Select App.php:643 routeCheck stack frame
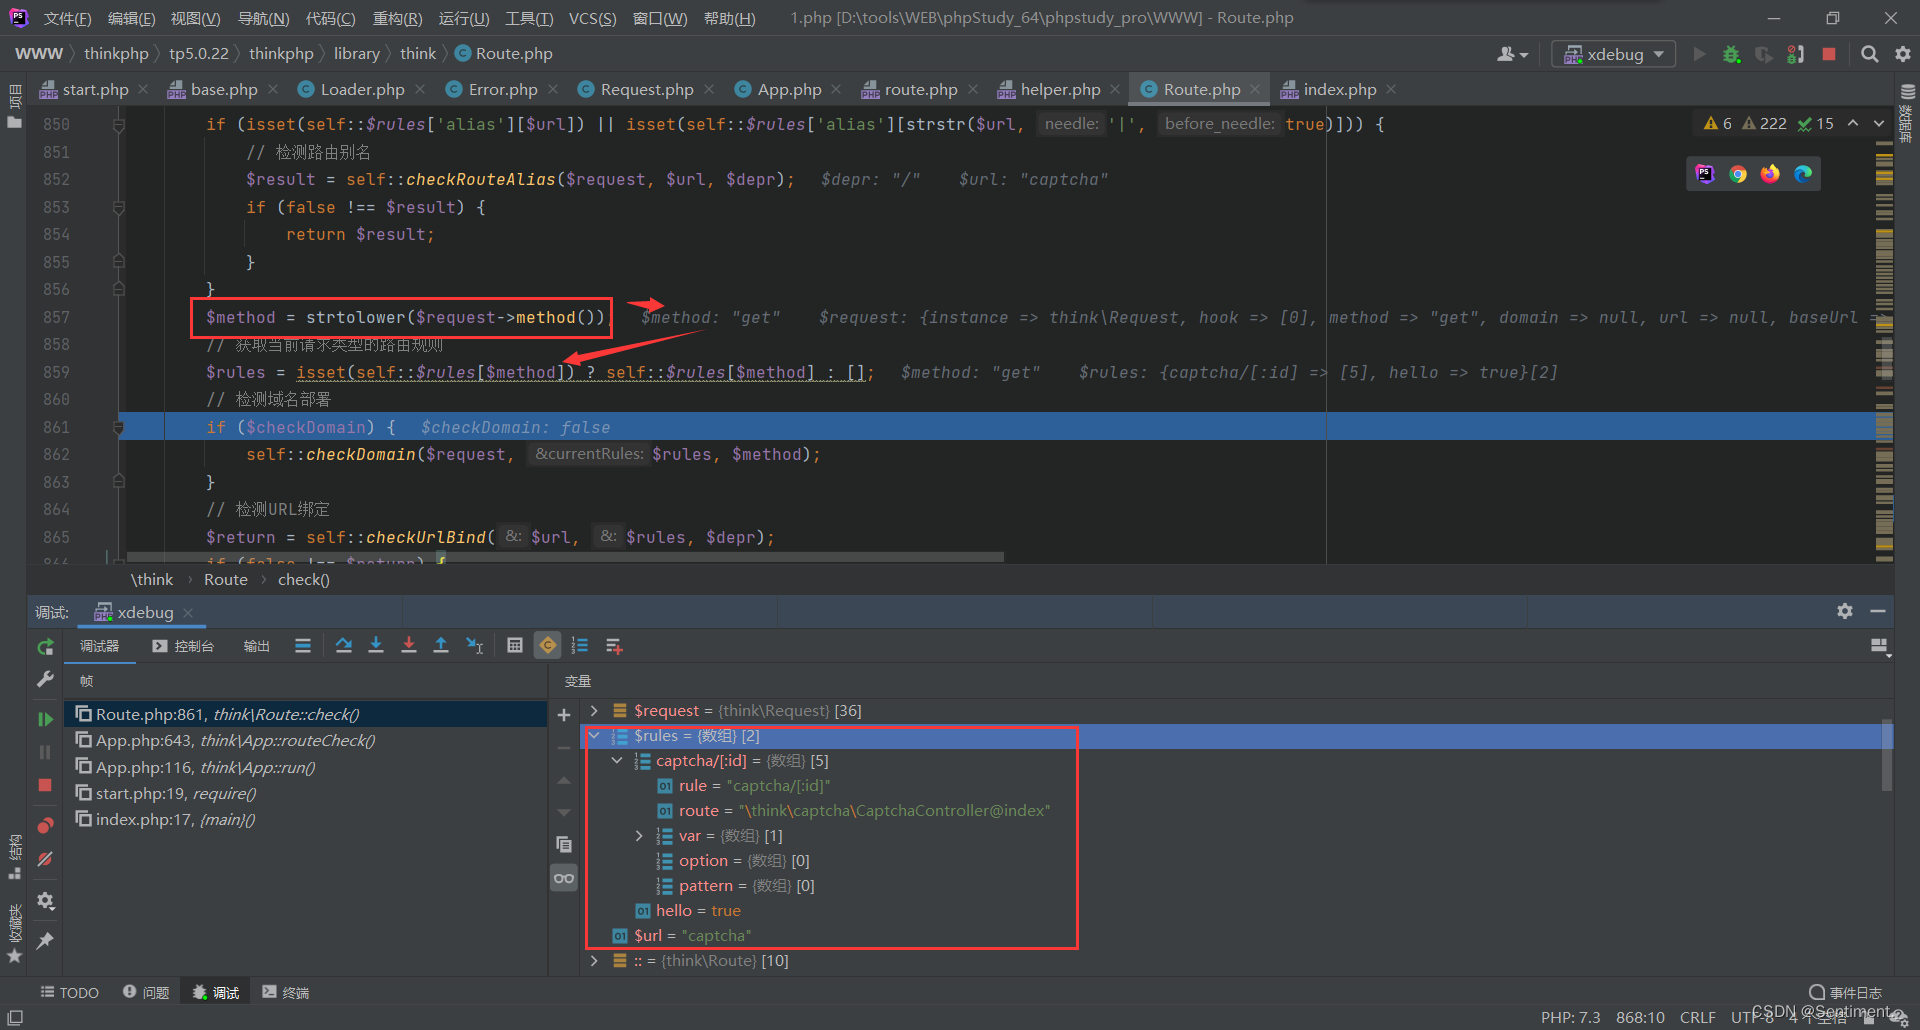1920x1030 pixels. (x=305, y=741)
